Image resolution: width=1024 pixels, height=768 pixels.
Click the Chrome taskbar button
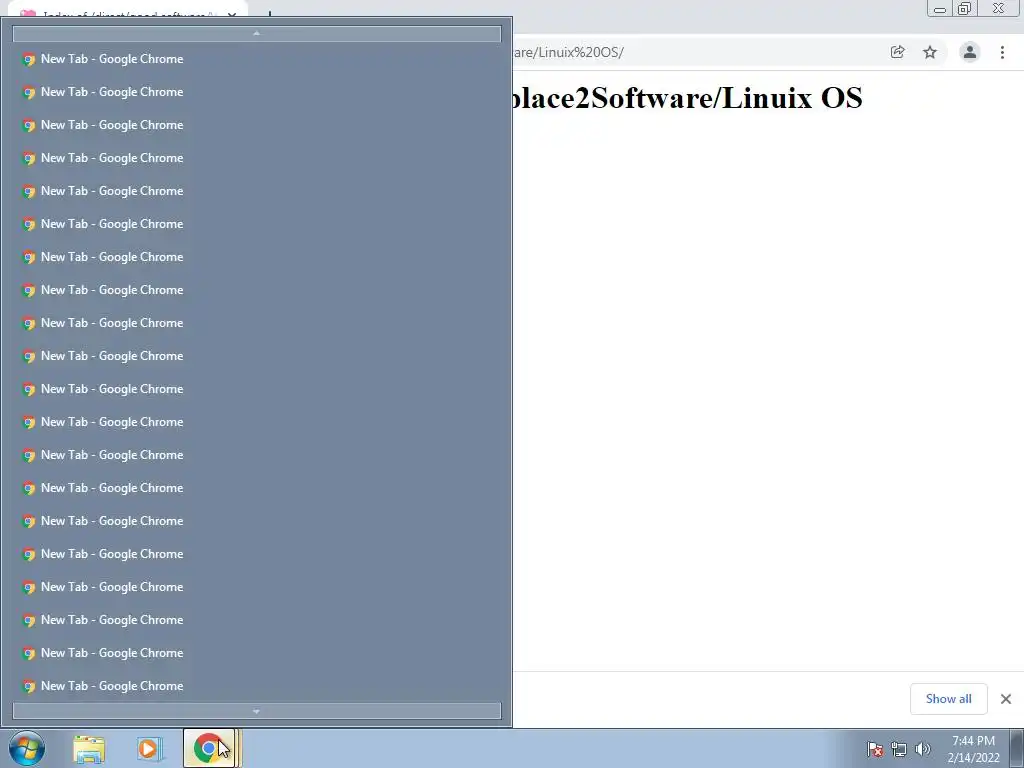click(x=209, y=748)
